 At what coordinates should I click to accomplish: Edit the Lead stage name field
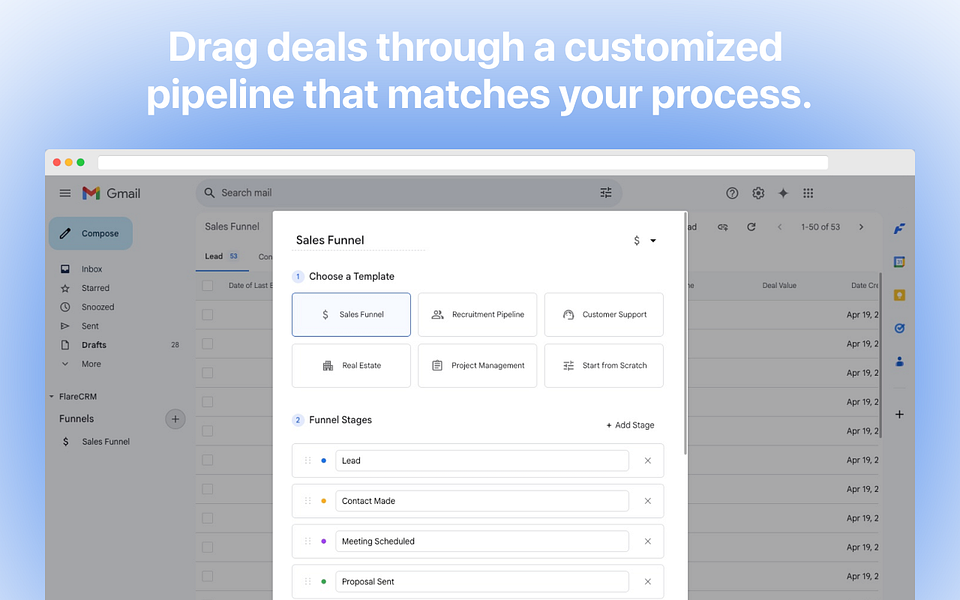[482, 460]
